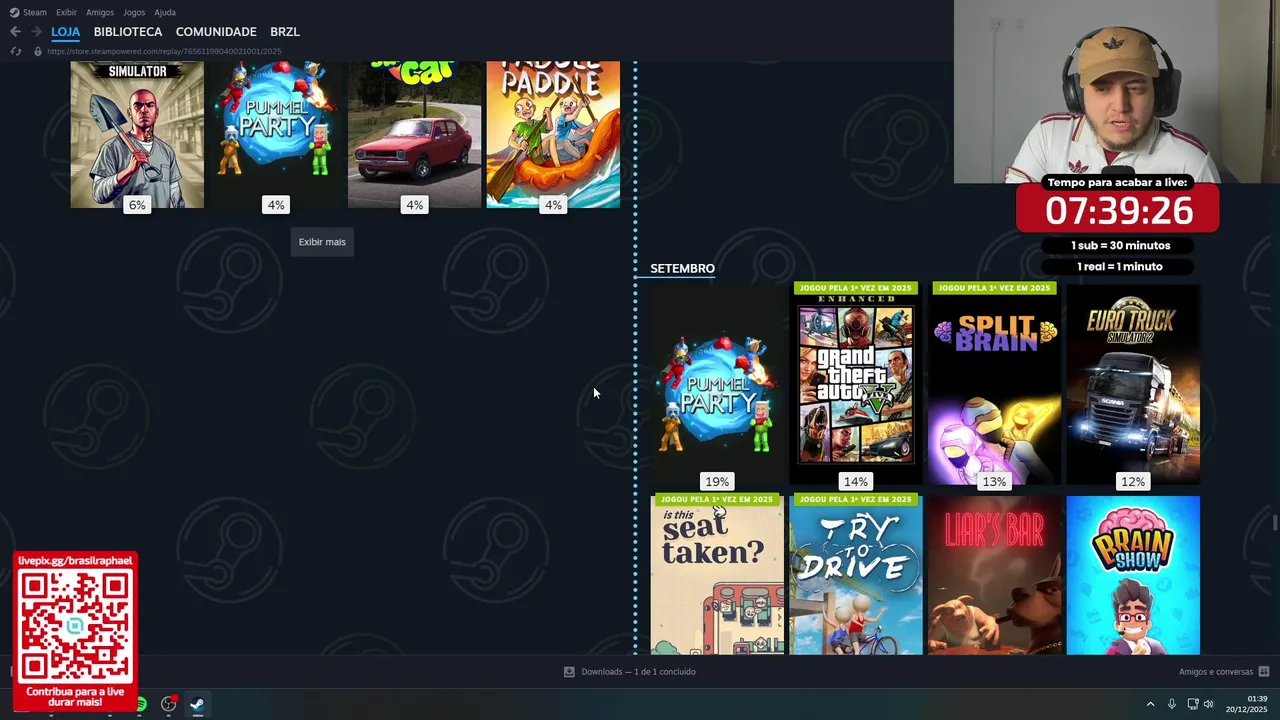Click the badge above the GTA V cover
This screenshot has height=720, width=1280.
click(x=856, y=288)
